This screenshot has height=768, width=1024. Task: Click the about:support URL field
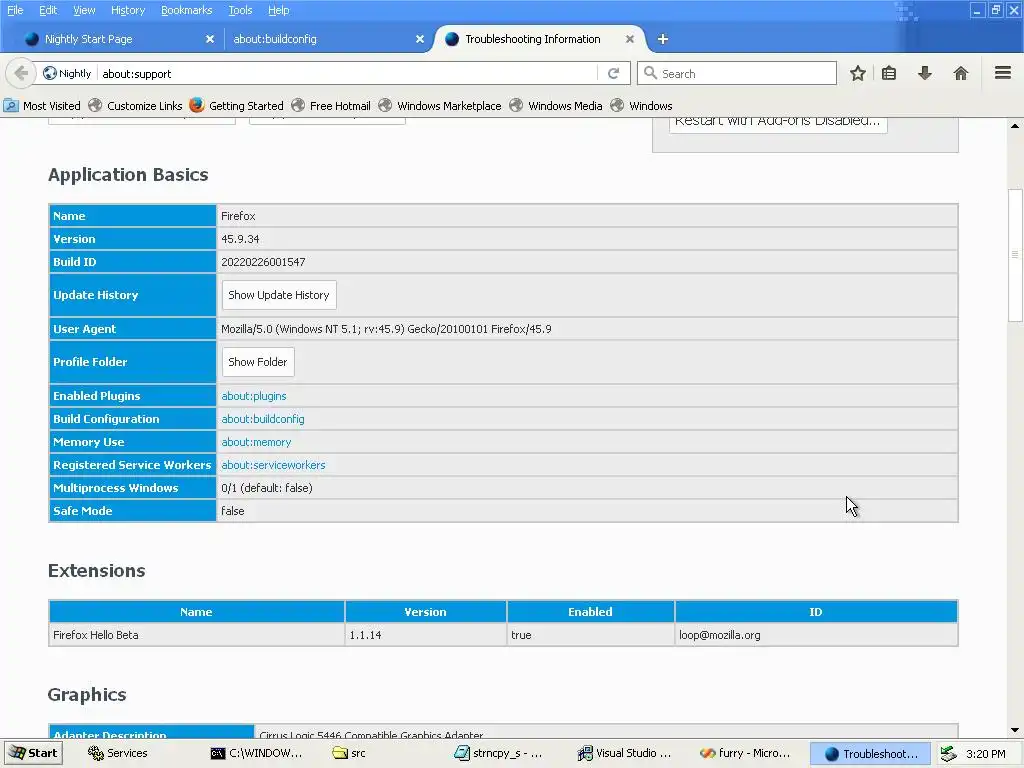coord(348,73)
